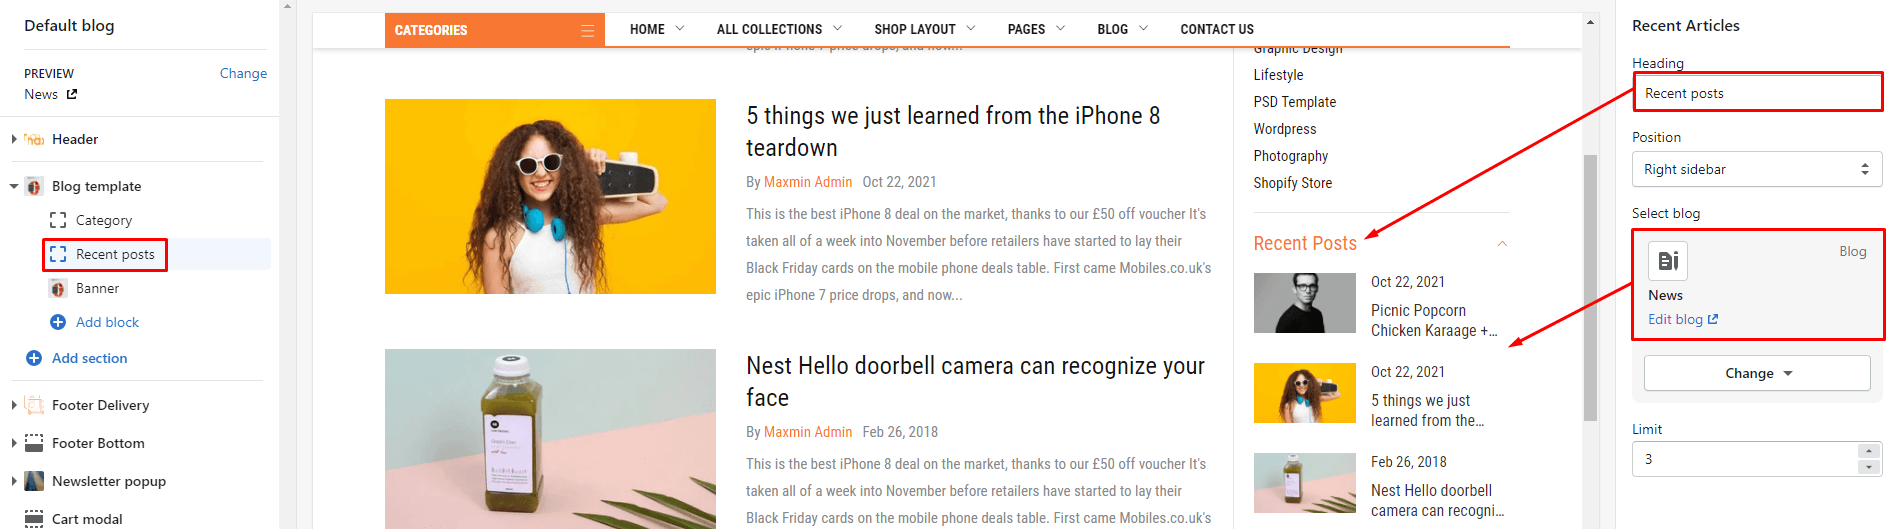The image size is (1899, 529).
Task: Click the Edit blog link
Action: [x=1683, y=319]
